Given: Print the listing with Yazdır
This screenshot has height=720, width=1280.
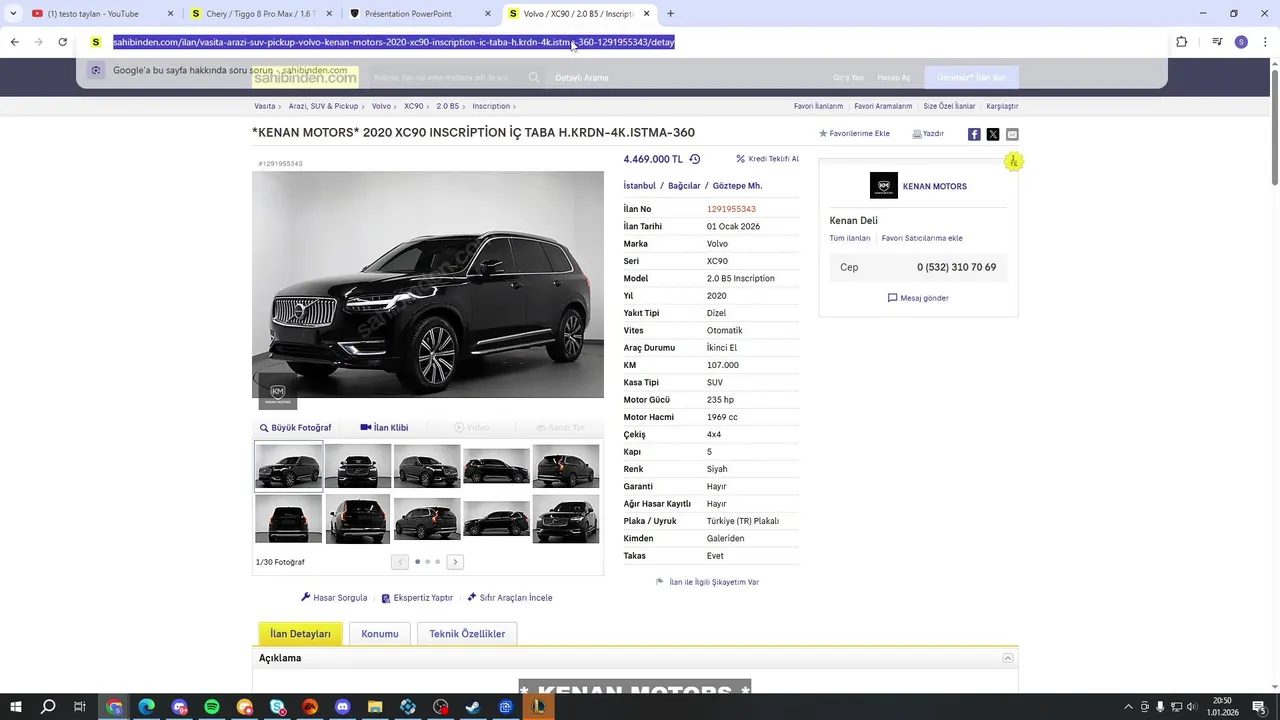Looking at the screenshot, I should coord(928,133).
